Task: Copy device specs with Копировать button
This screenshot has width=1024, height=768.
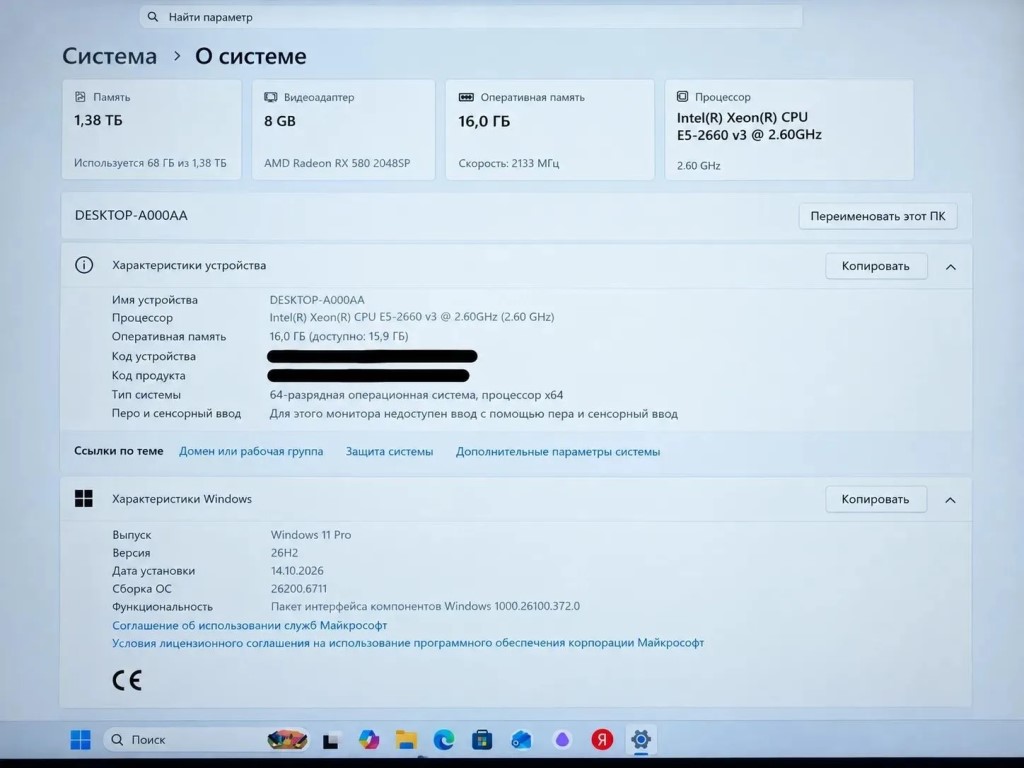Action: pyautogui.click(x=876, y=266)
